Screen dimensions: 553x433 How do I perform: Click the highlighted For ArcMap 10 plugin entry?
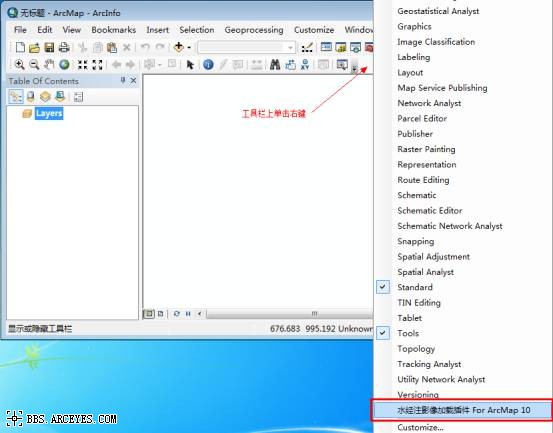(463, 410)
